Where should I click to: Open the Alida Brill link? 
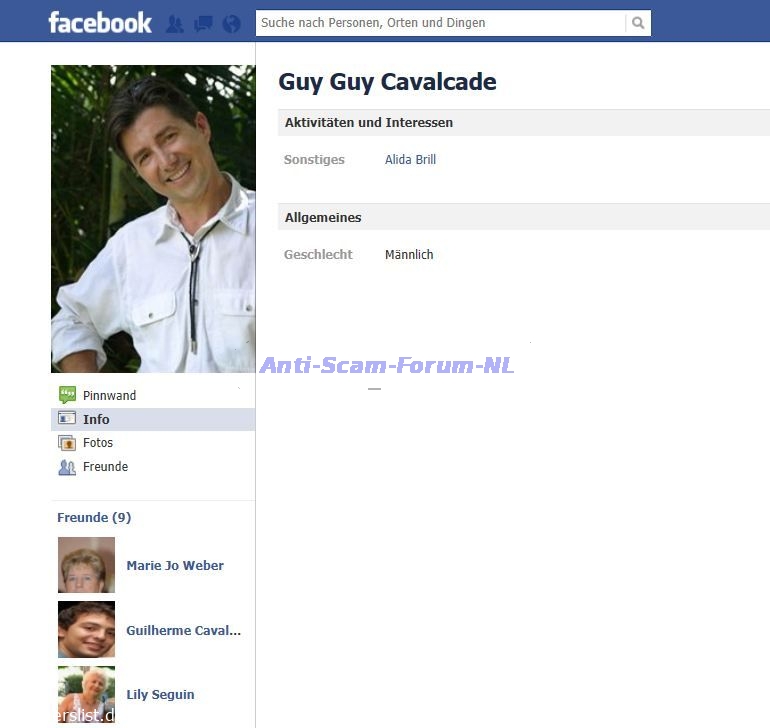[410, 160]
